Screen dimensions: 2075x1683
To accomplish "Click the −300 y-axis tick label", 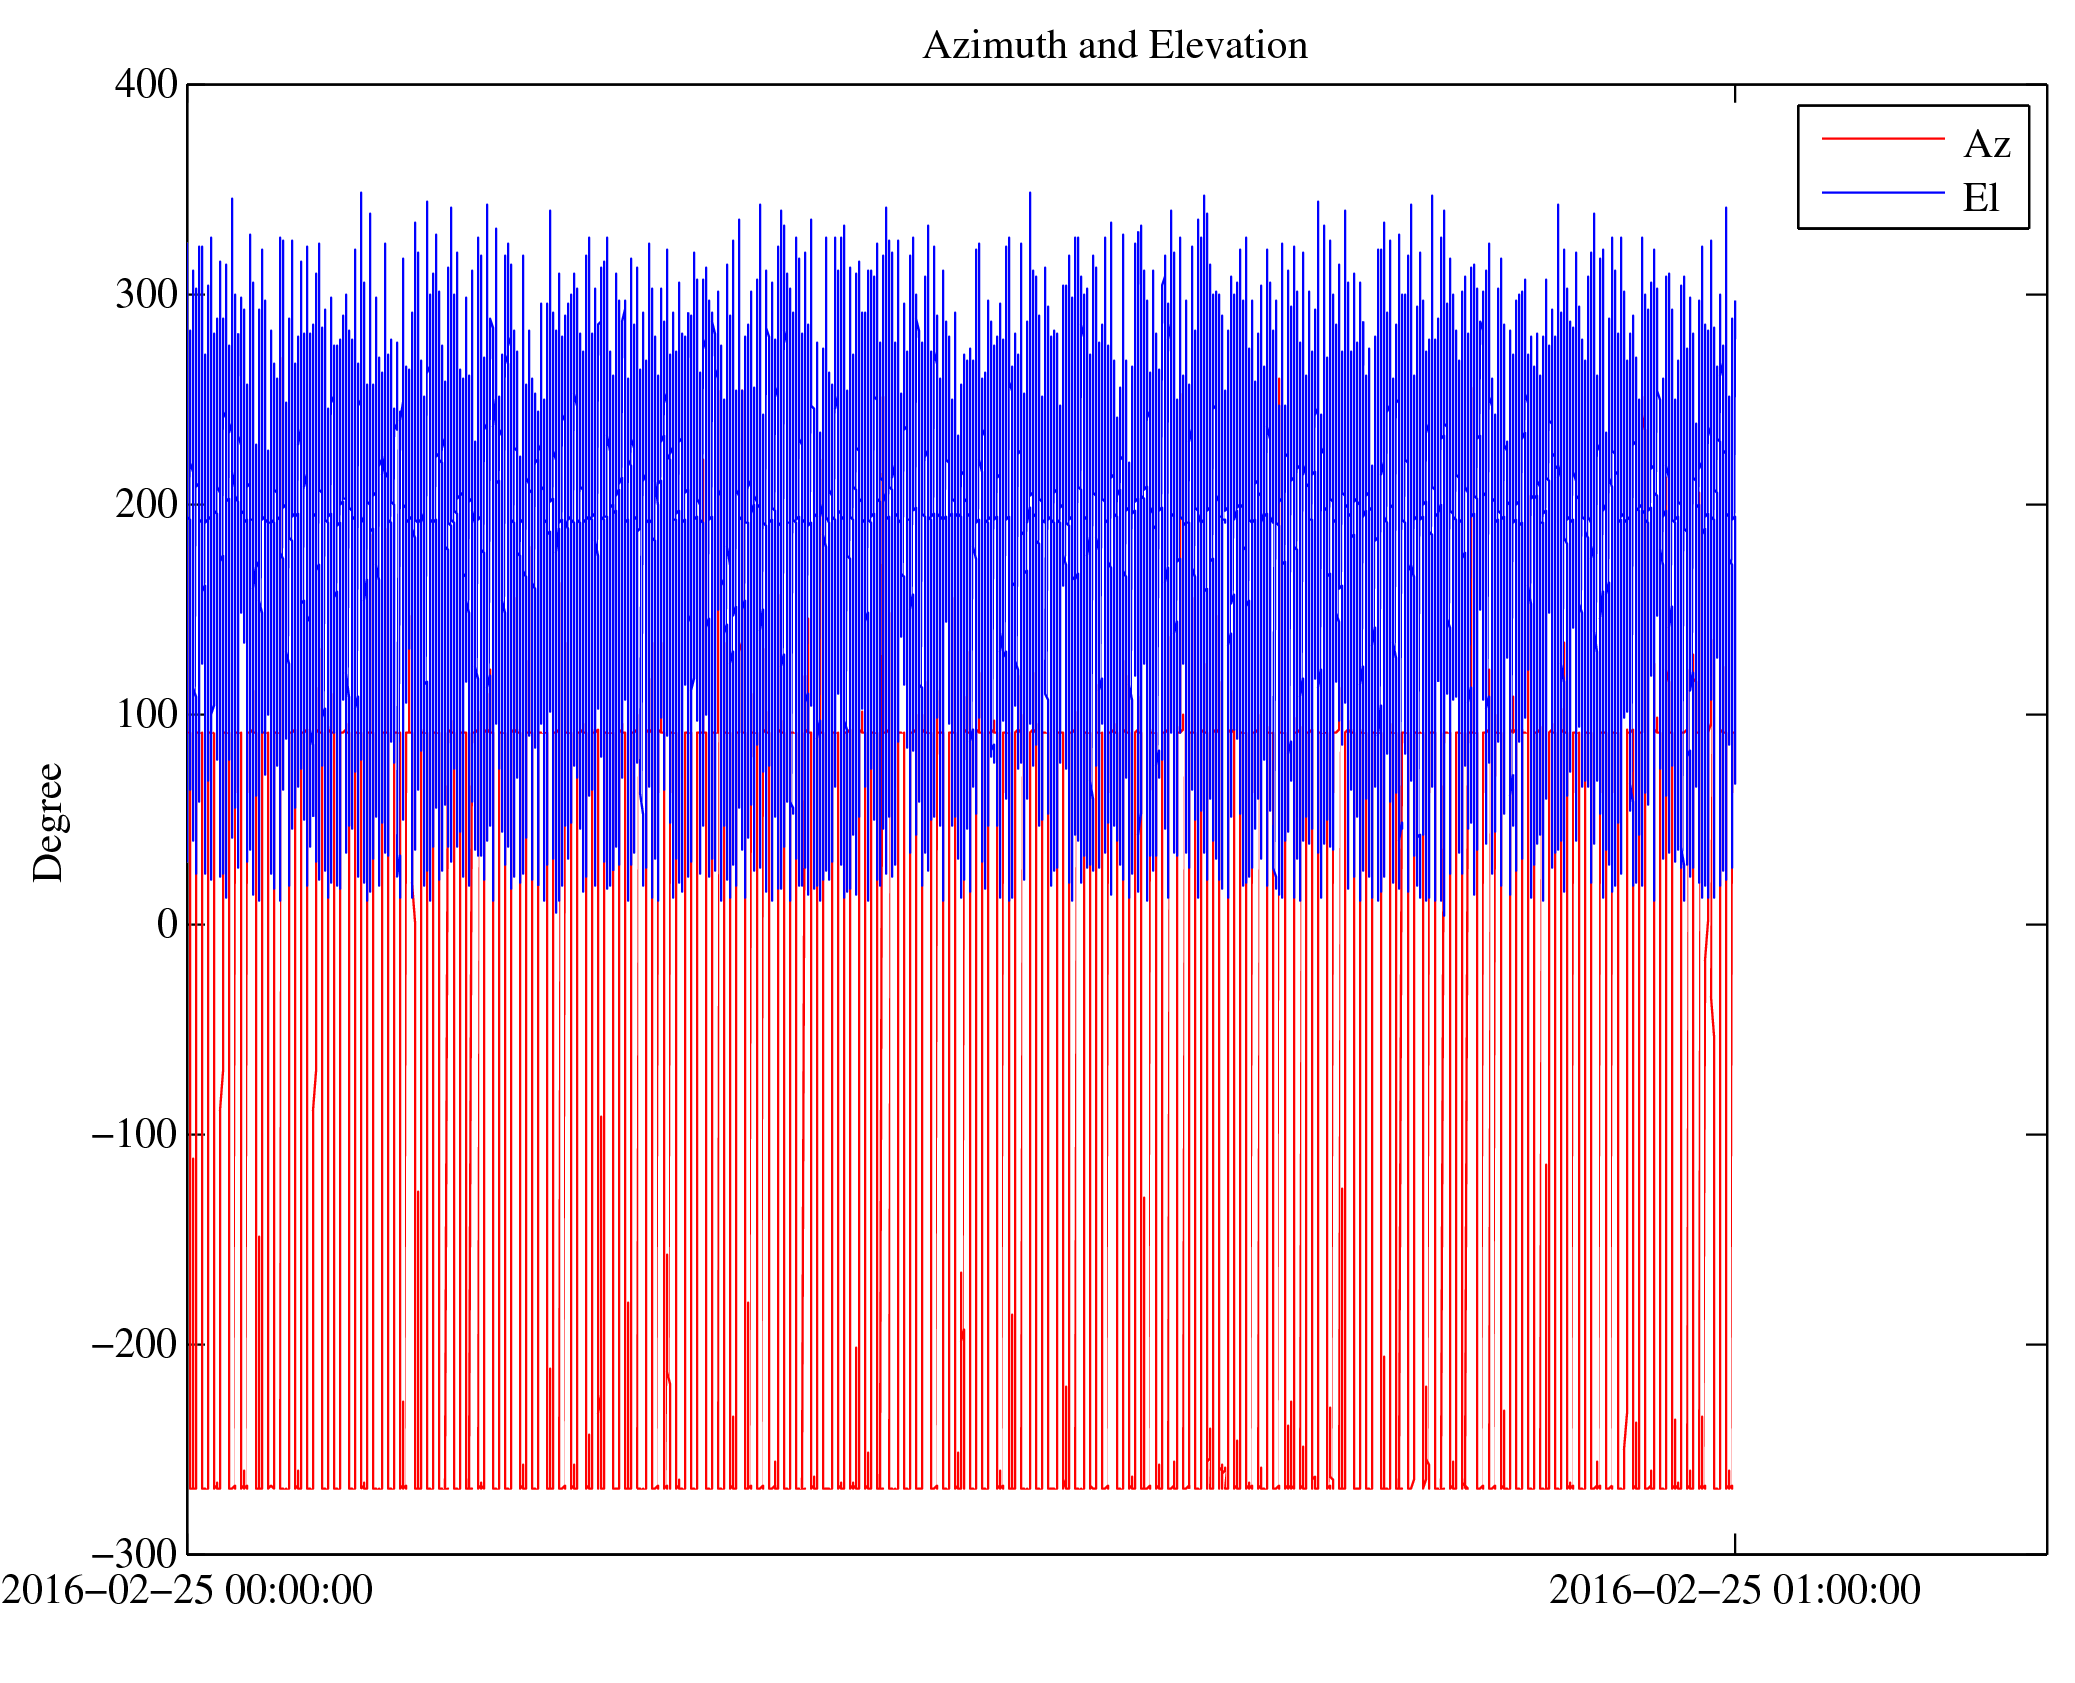I will coord(134,1554).
